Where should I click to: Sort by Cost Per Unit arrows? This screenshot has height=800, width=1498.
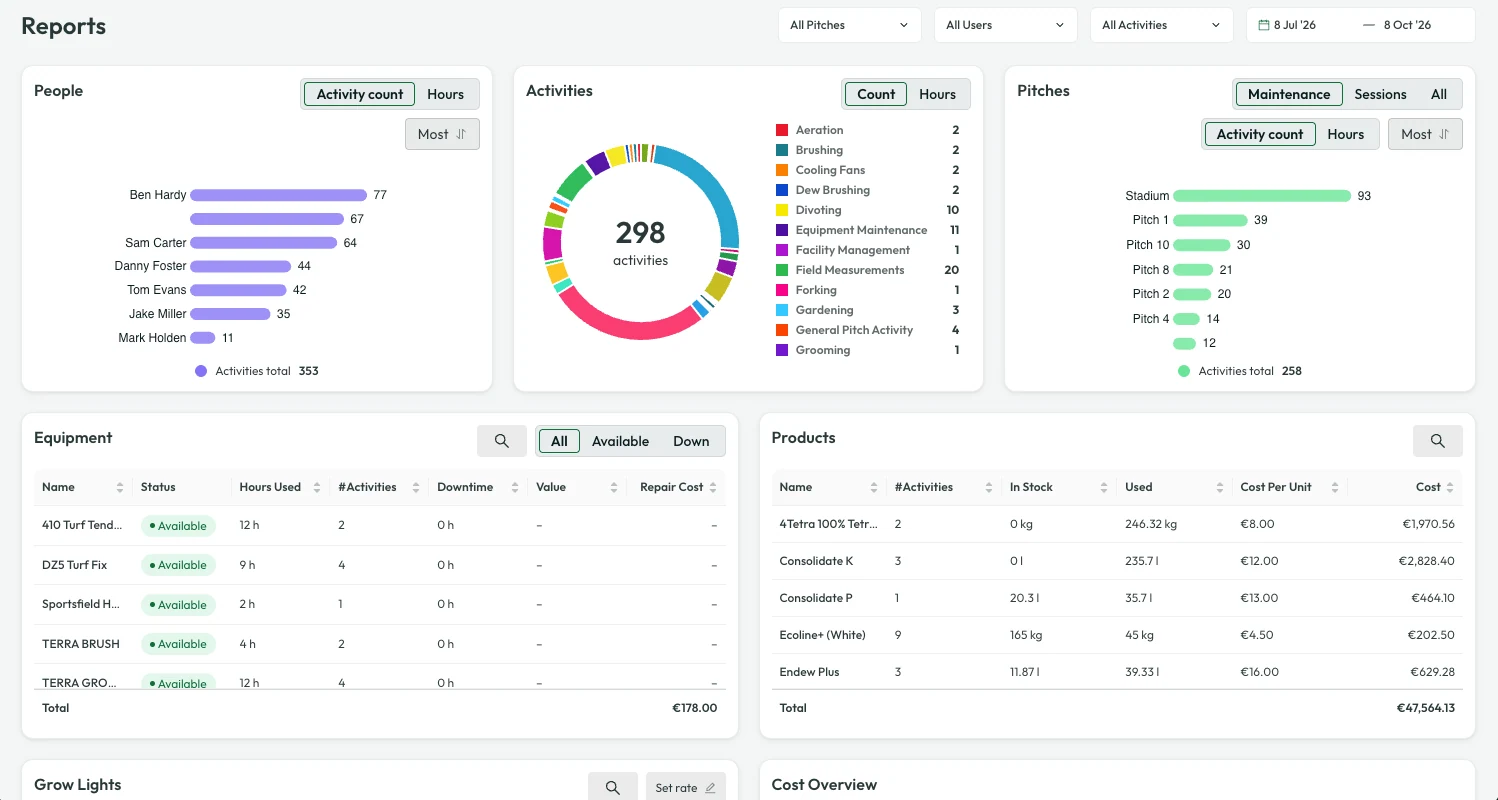[1334, 487]
